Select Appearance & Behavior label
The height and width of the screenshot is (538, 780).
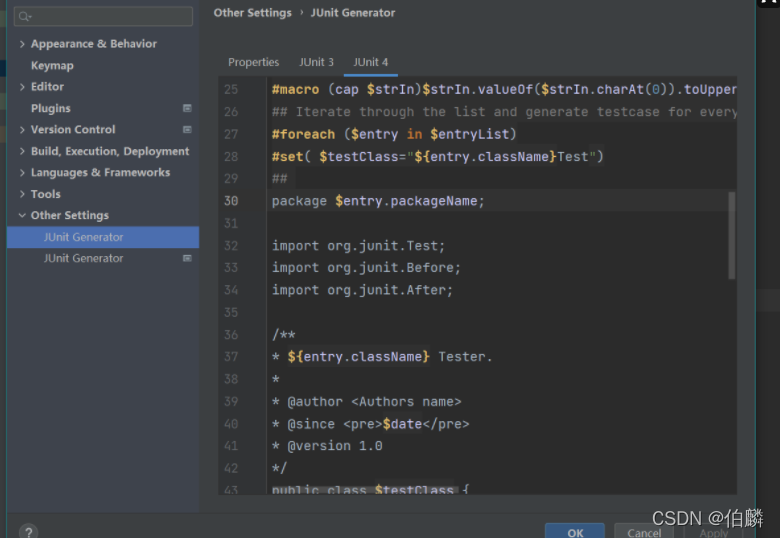click(x=94, y=44)
